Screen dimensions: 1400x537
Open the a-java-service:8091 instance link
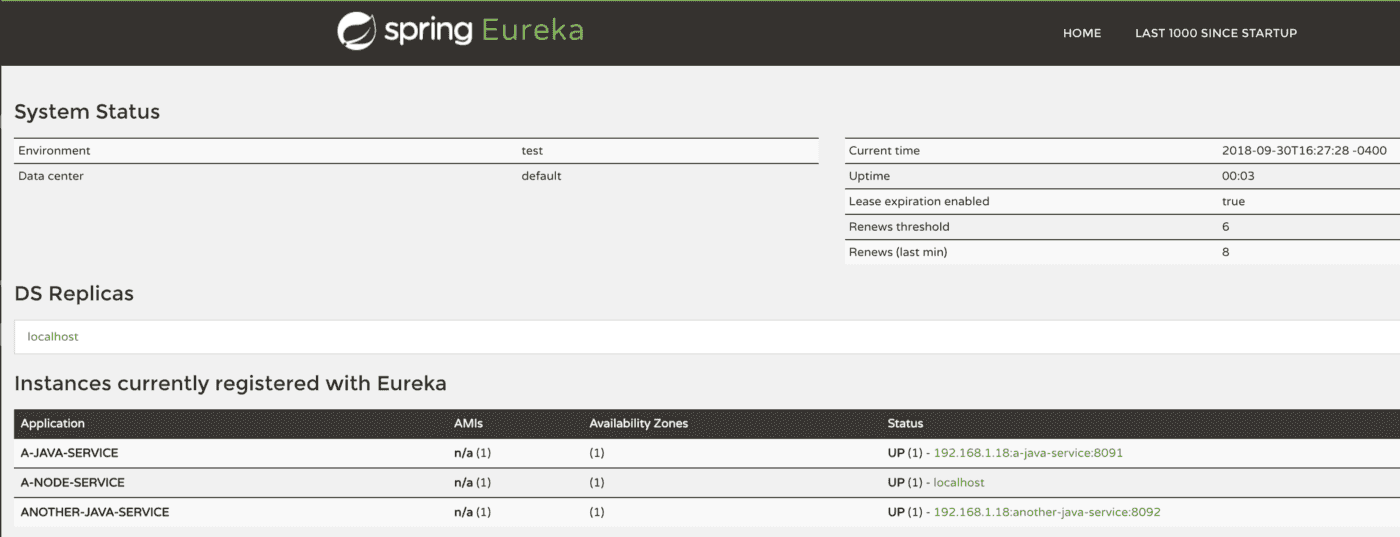[1028, 453]
